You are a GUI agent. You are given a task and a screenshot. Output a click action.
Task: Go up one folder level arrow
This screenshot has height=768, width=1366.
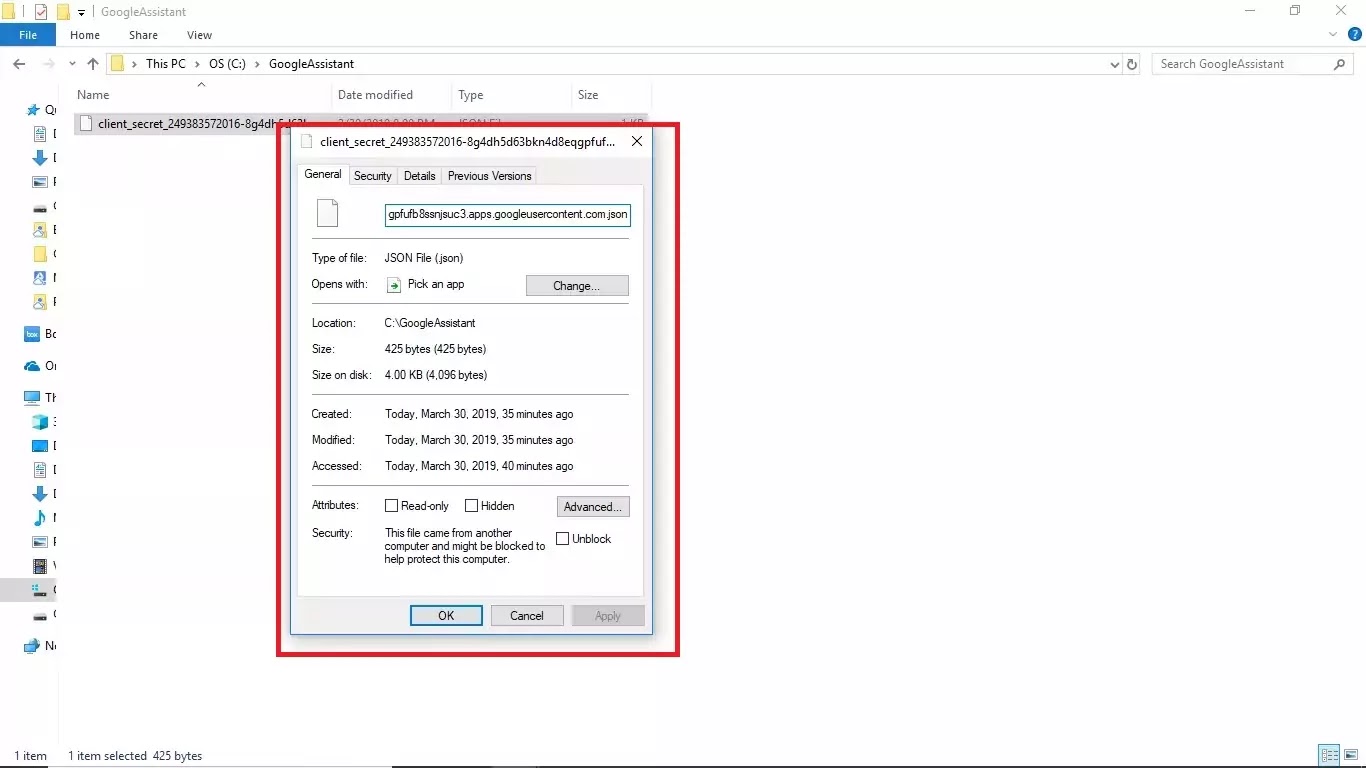pyautogui.click(x=93, y=64)
